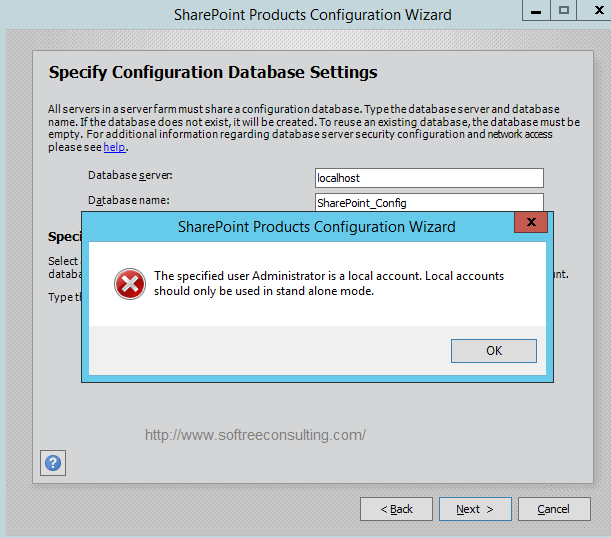
Task: Proceed with the Next button
Action: 475,509
